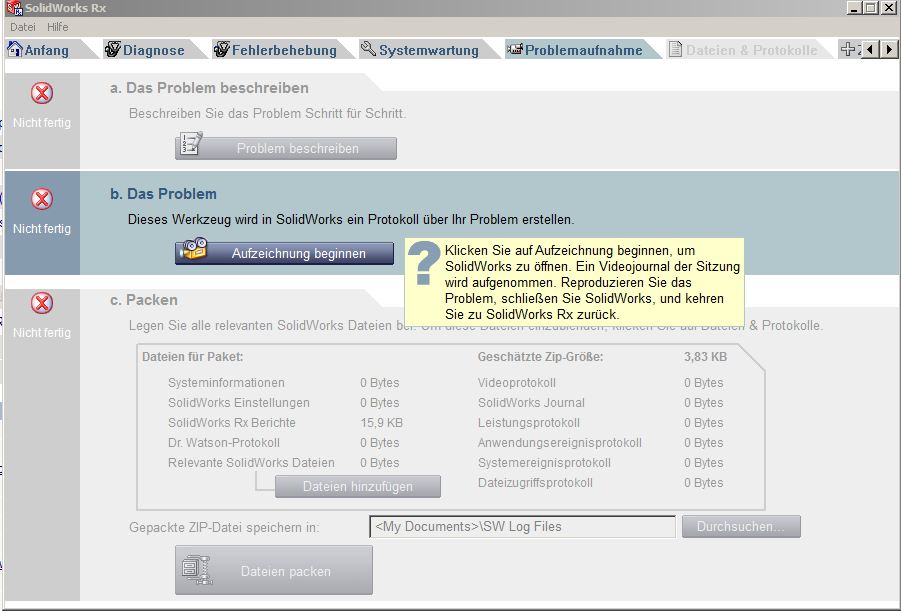Click the SolidWorks Journal row label
Image resolution: width=901 pixels, height=611 pixels.
click(532, 403)
